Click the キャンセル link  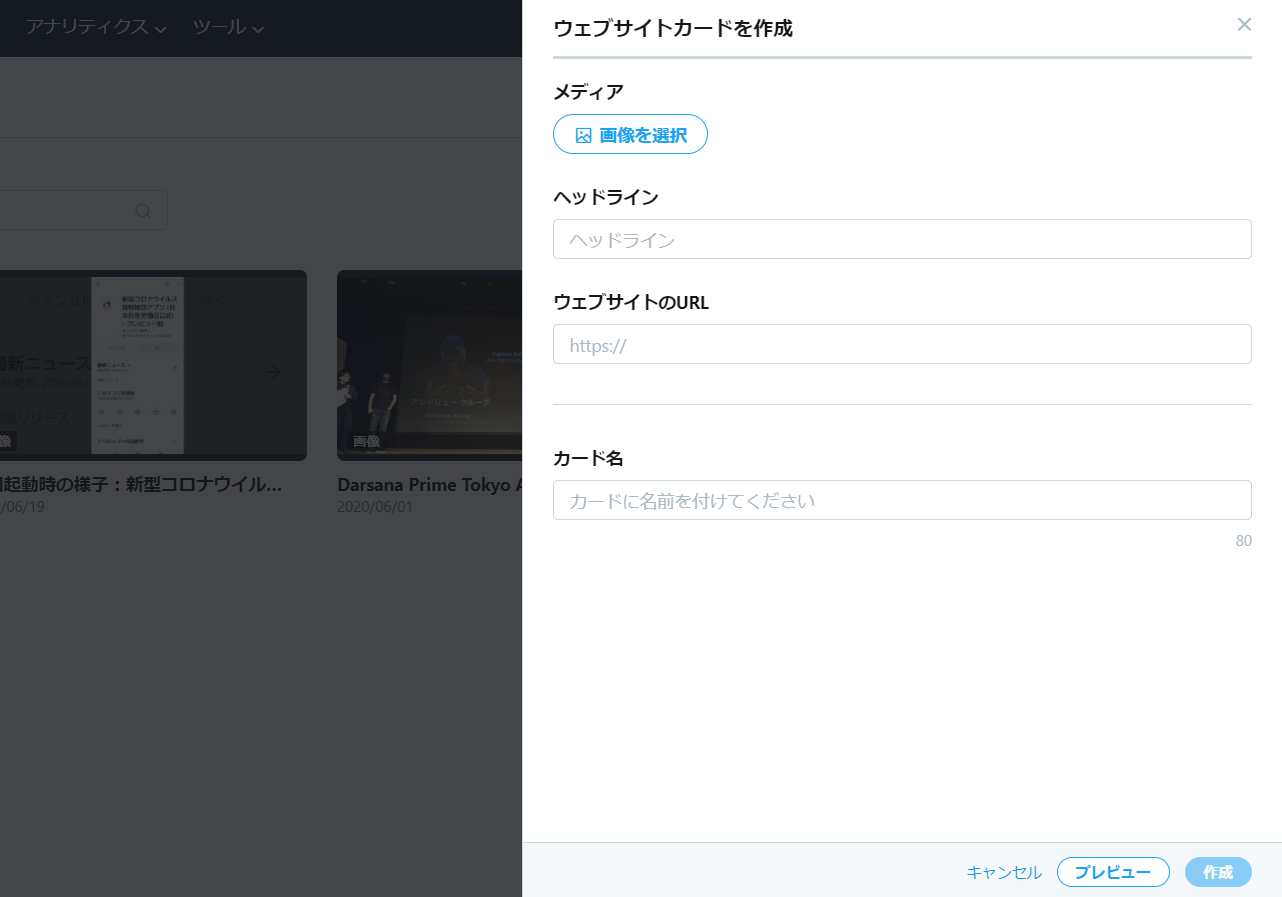(x=1004, y=872)
